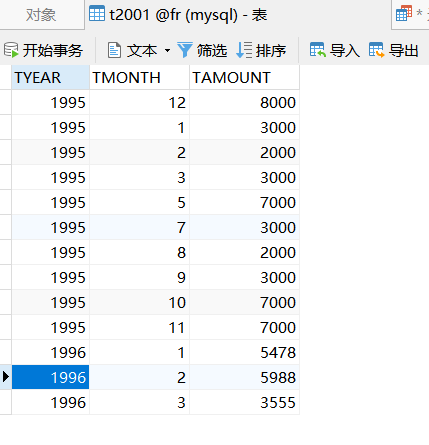Image resolution: width=429 pixels, height=445 pixels.
Task: Click TMONTH cell 9 in 1995
Action: [139, 277]
